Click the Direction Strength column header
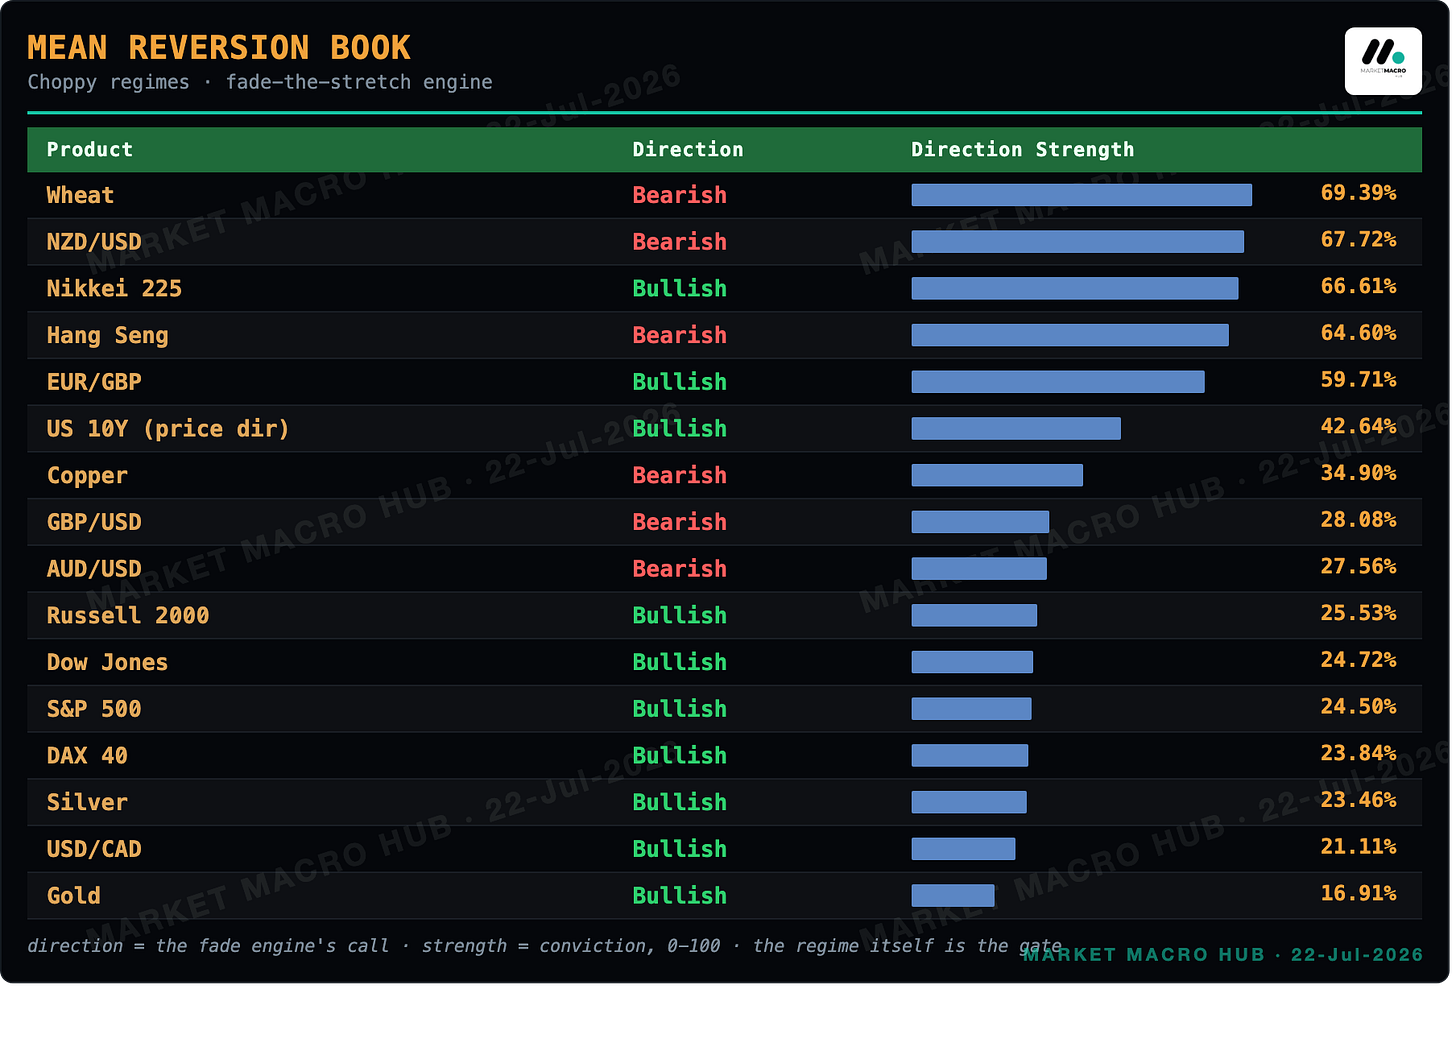The height and width of the screenshot is (1047, 1456). 1023,150
